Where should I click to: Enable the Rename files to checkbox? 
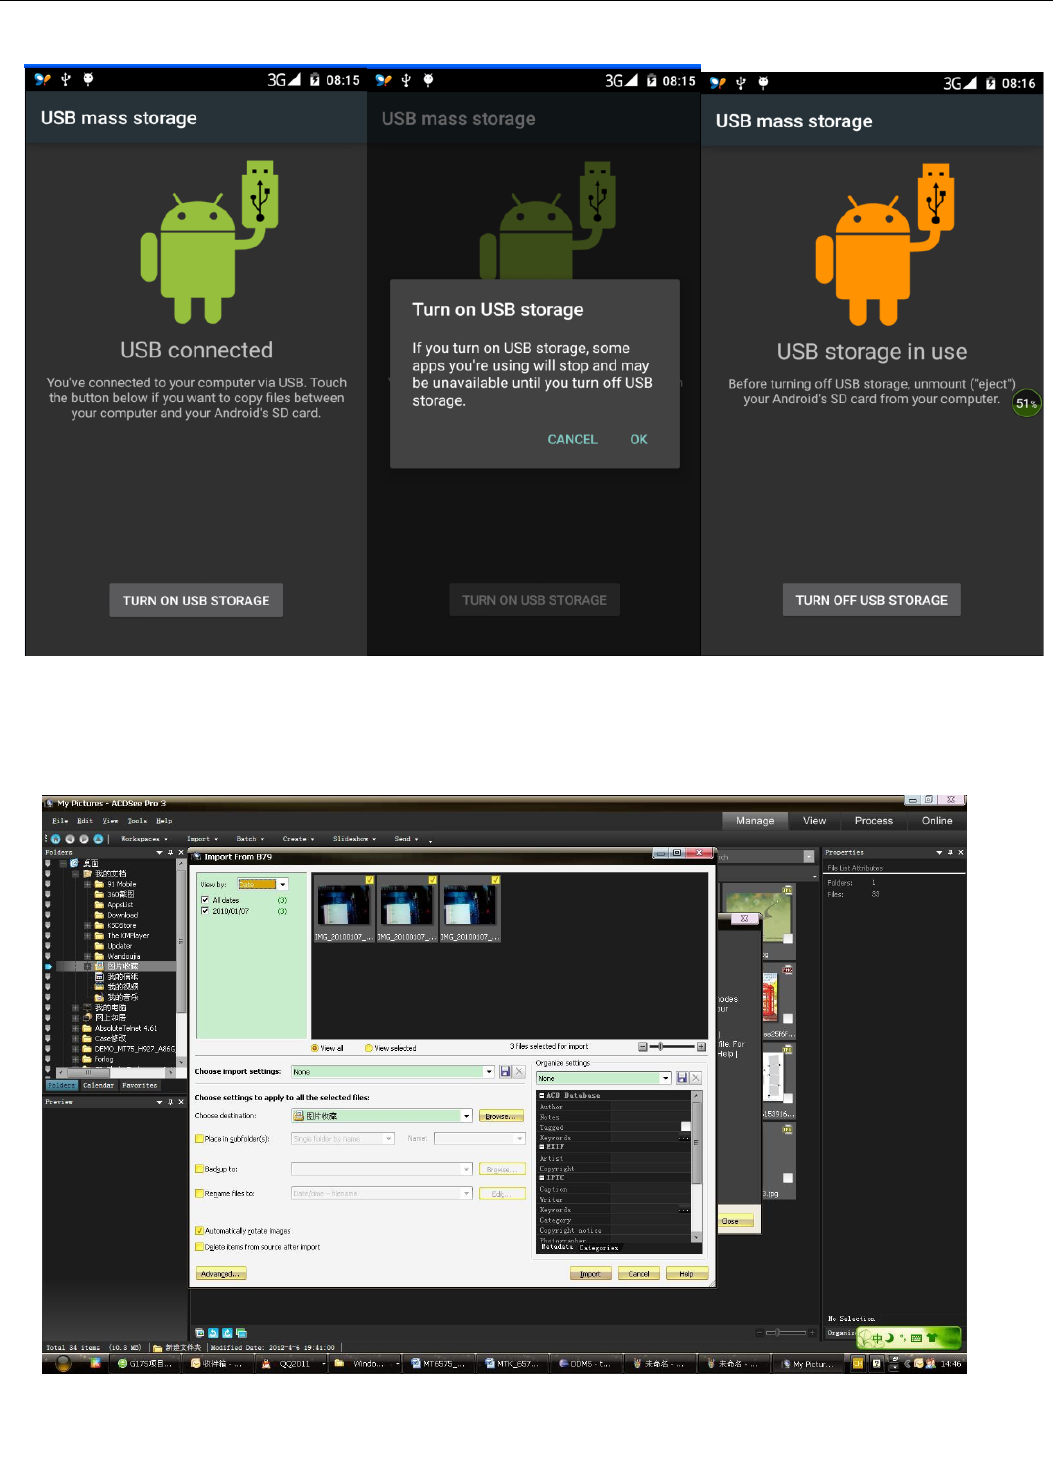[199, 1193]
